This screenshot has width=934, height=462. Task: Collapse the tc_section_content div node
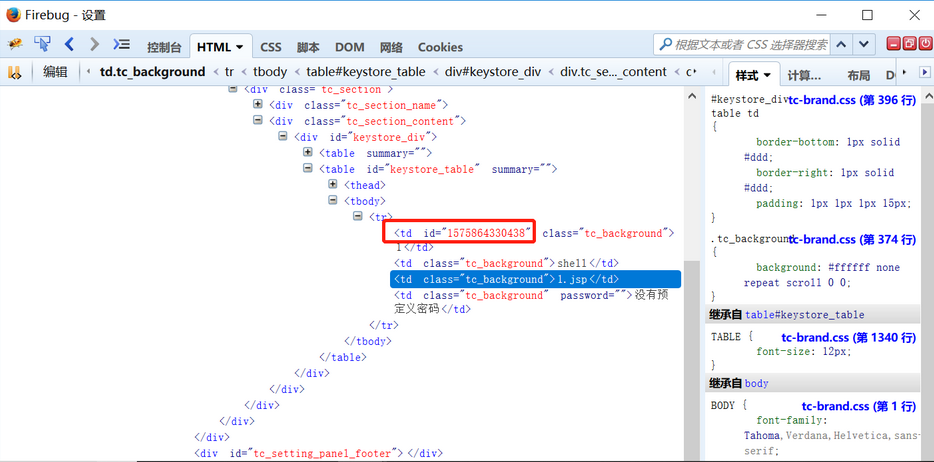tap(258, 120)
